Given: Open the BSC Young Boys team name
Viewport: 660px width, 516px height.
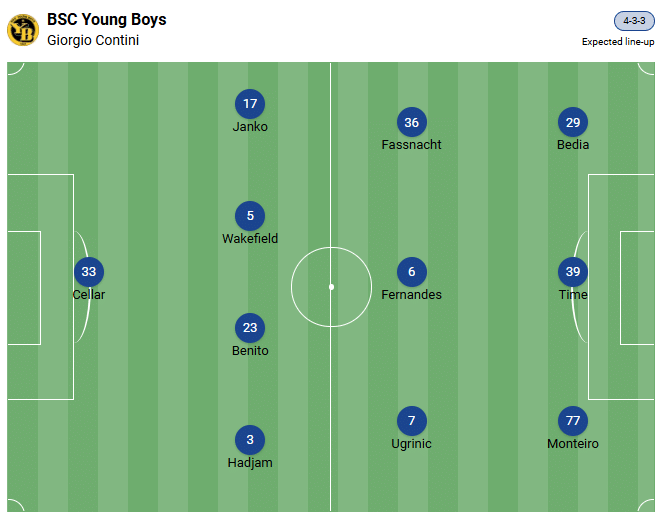Looking at the screenshot, I should 107,20.
